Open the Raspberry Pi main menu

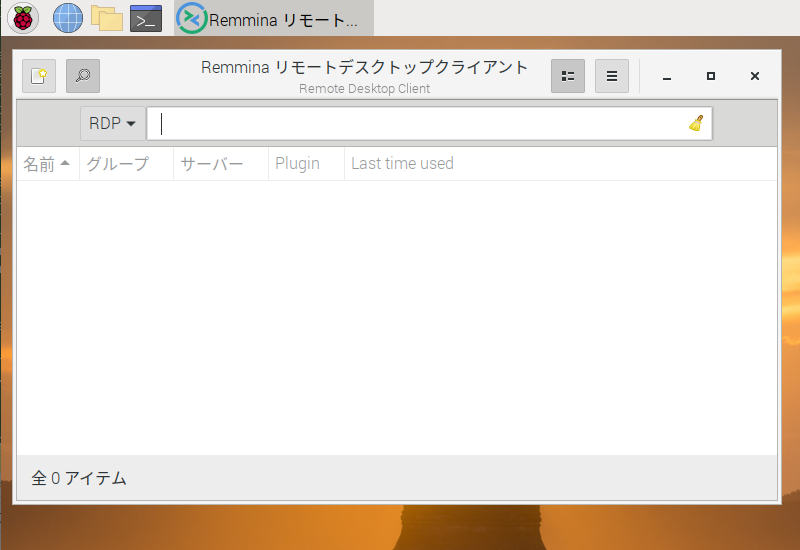tap(23, 18)
